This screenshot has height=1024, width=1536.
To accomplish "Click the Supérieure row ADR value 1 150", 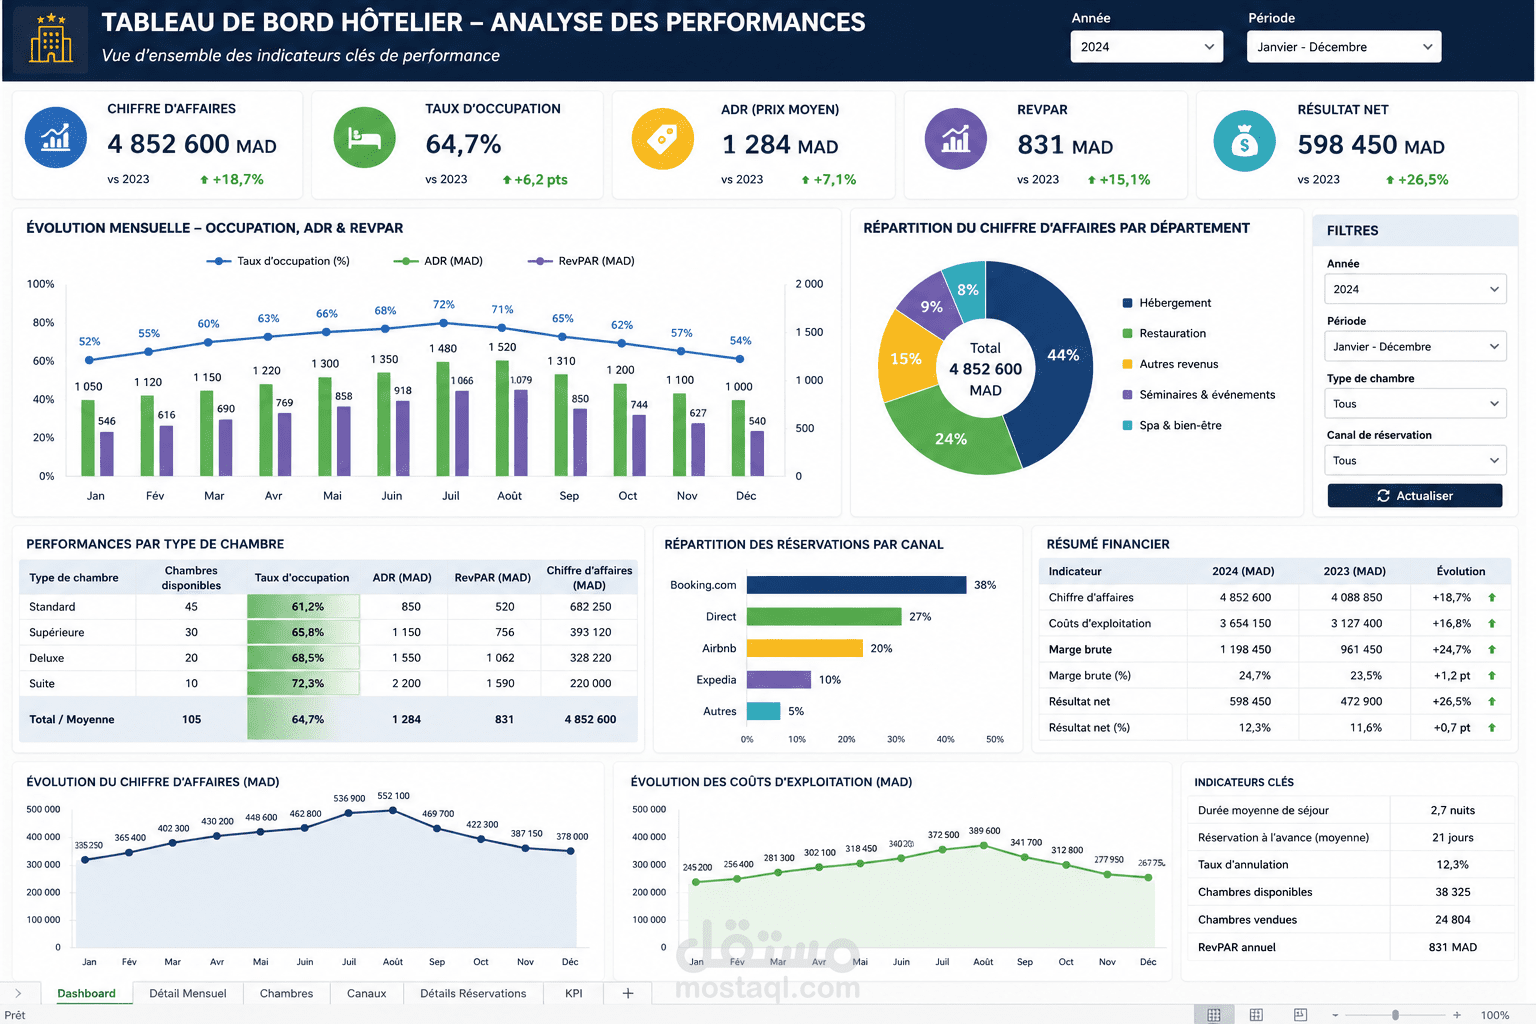I will click(x=406, y=632).
